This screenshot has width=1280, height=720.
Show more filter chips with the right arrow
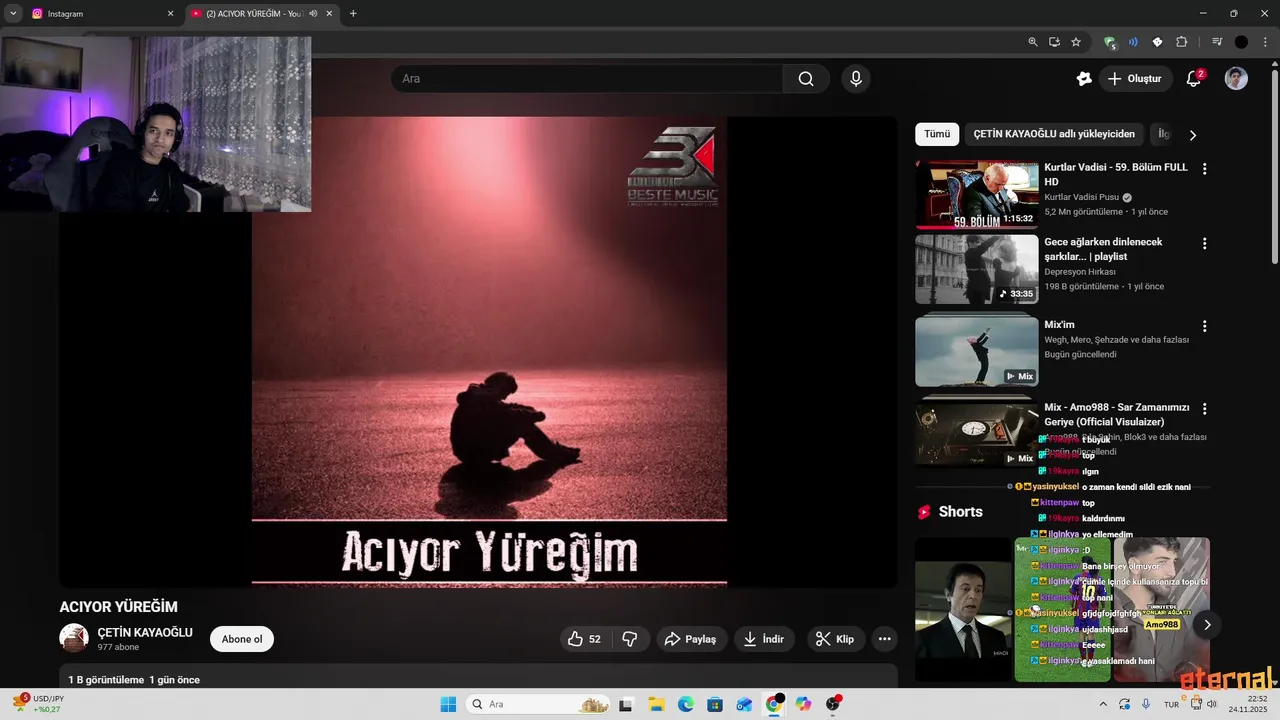tap(1192, 134)
